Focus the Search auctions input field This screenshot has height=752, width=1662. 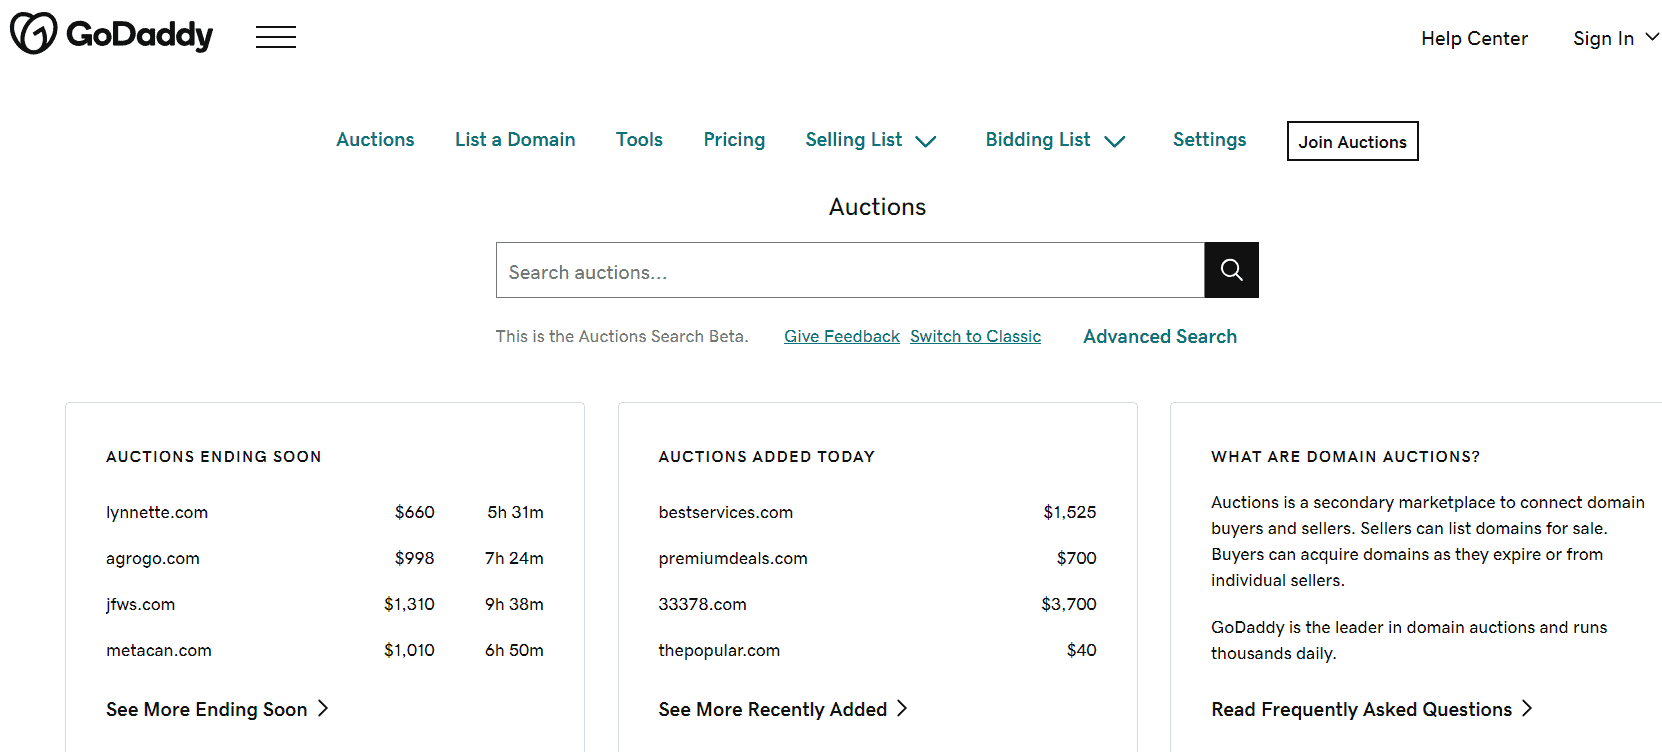pos(850,270)
